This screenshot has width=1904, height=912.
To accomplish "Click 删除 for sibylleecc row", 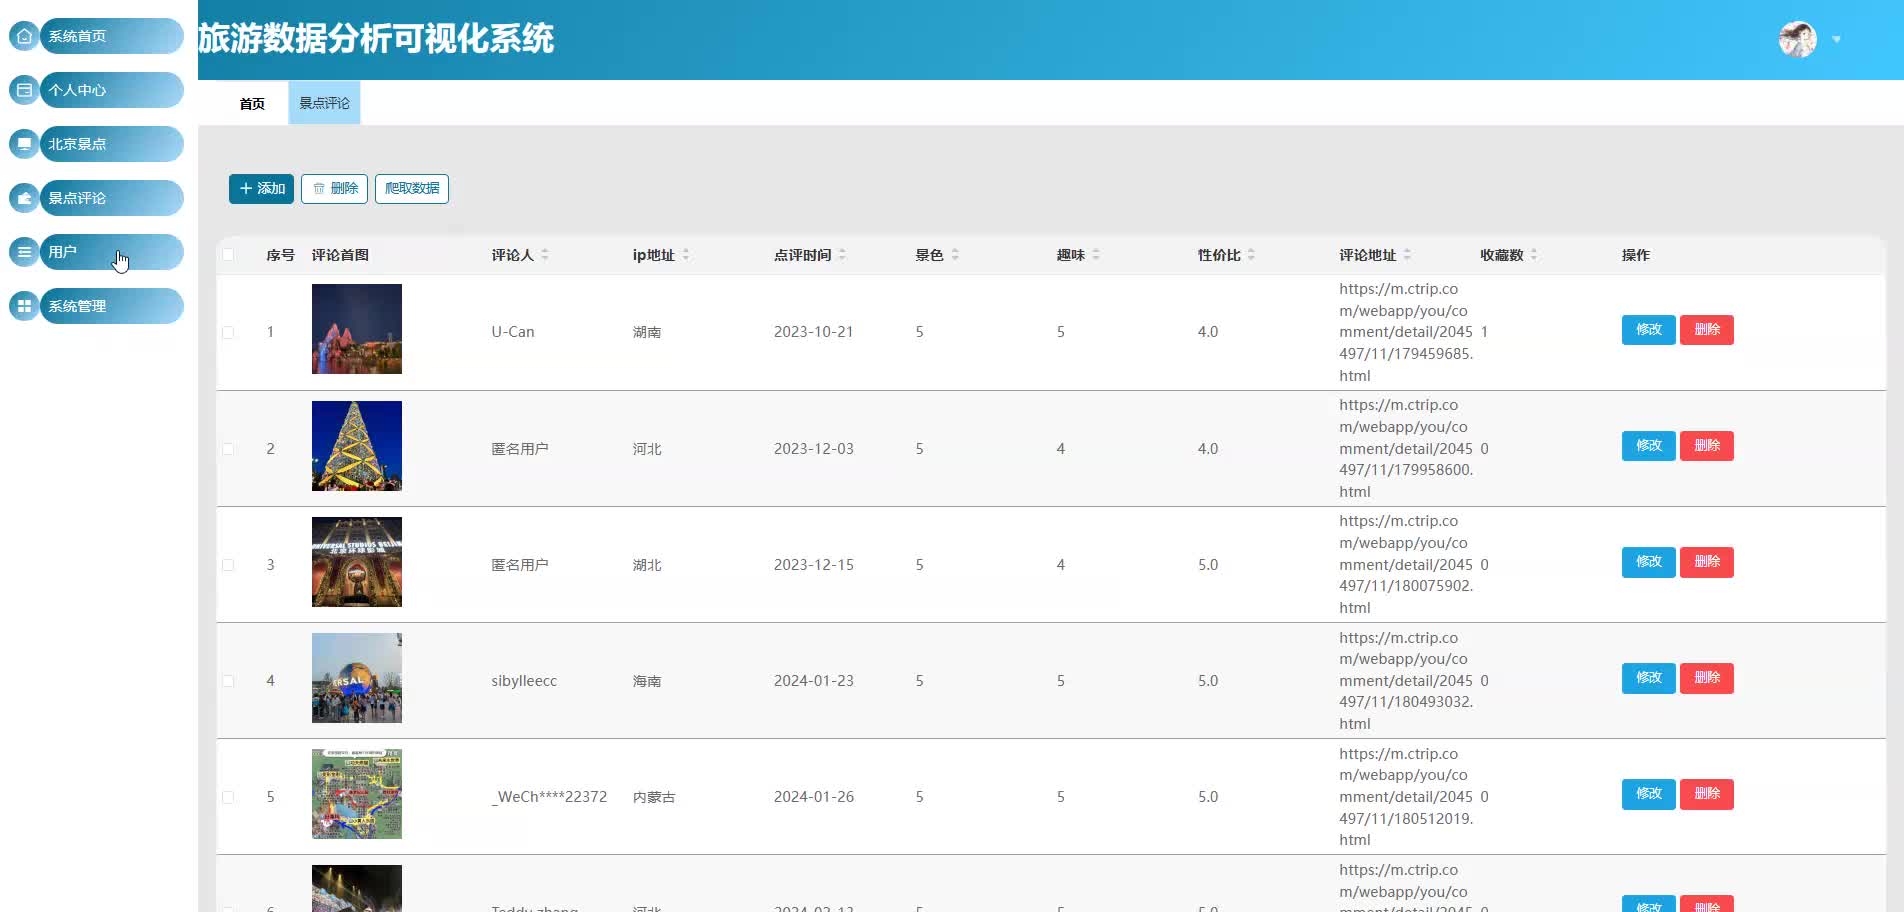I will pyautogui.click(x=1707, y=678).
